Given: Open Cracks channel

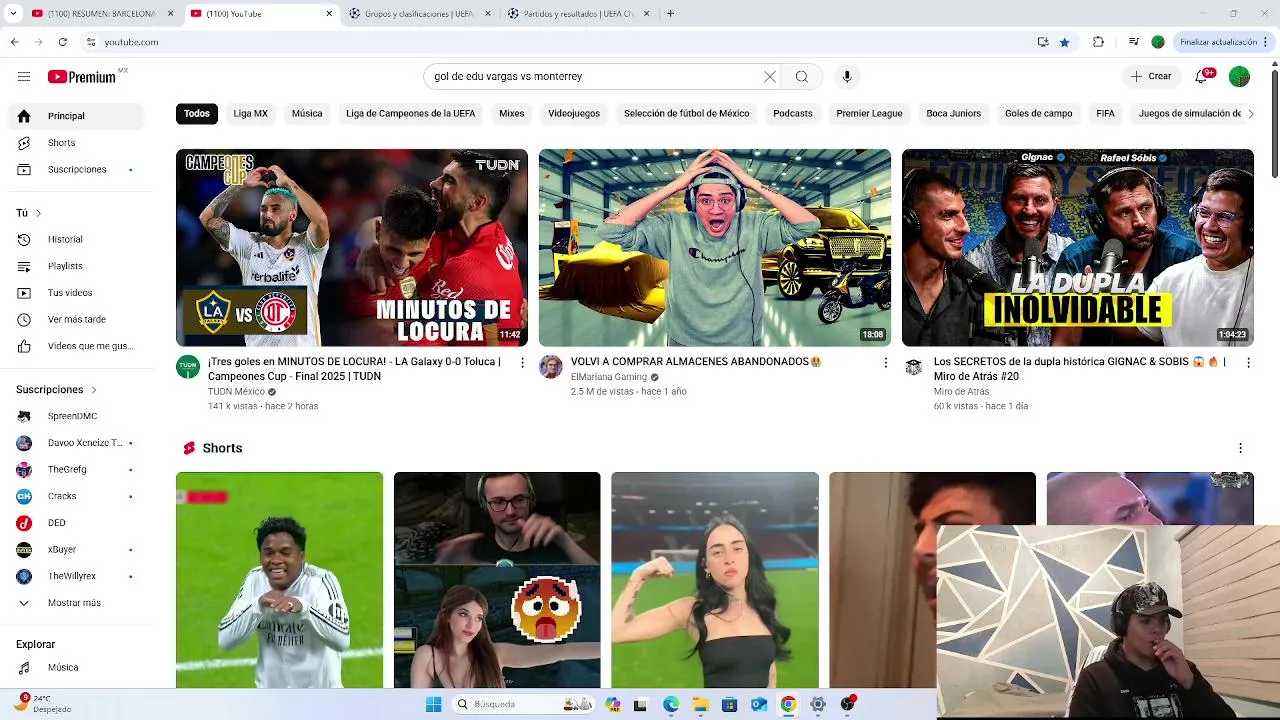Looking at the screenshot, I should (78, 496).
